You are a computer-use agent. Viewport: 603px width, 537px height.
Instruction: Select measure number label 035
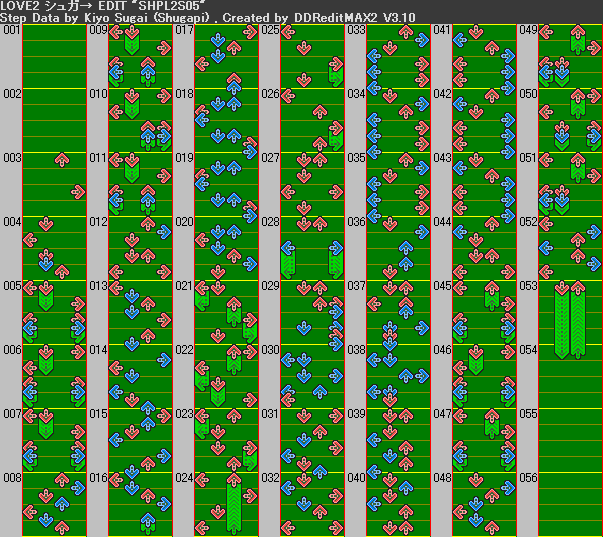tap(356, 158)
